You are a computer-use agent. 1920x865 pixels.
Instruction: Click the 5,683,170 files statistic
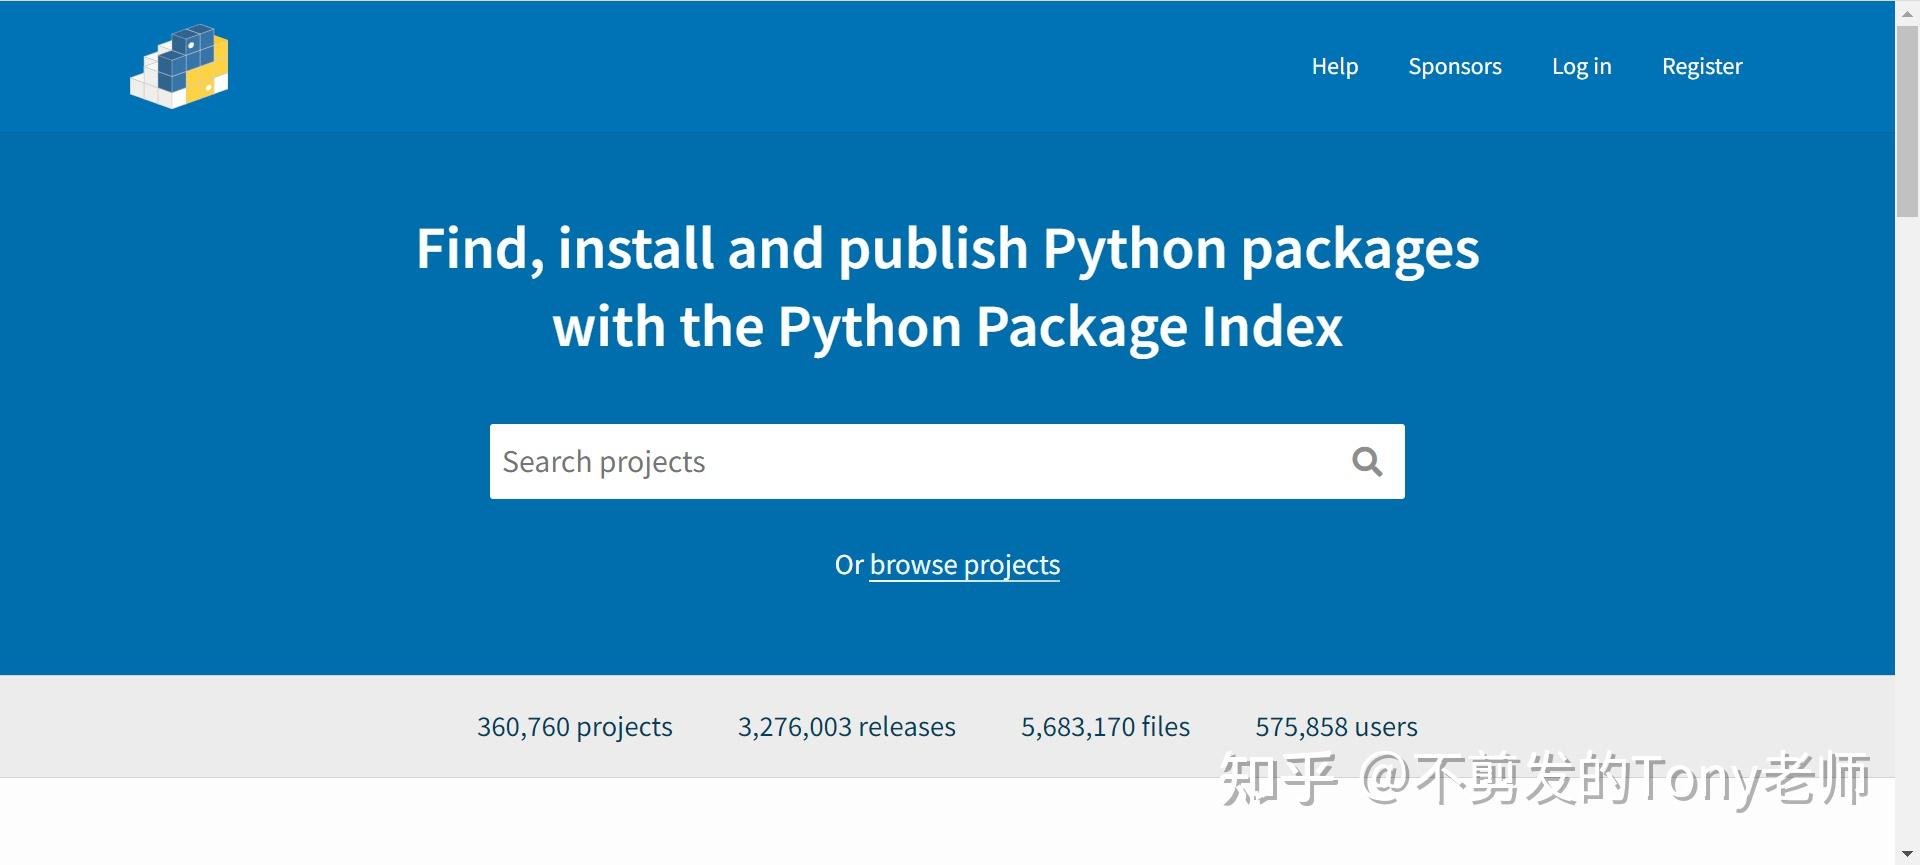point(1105,727)
